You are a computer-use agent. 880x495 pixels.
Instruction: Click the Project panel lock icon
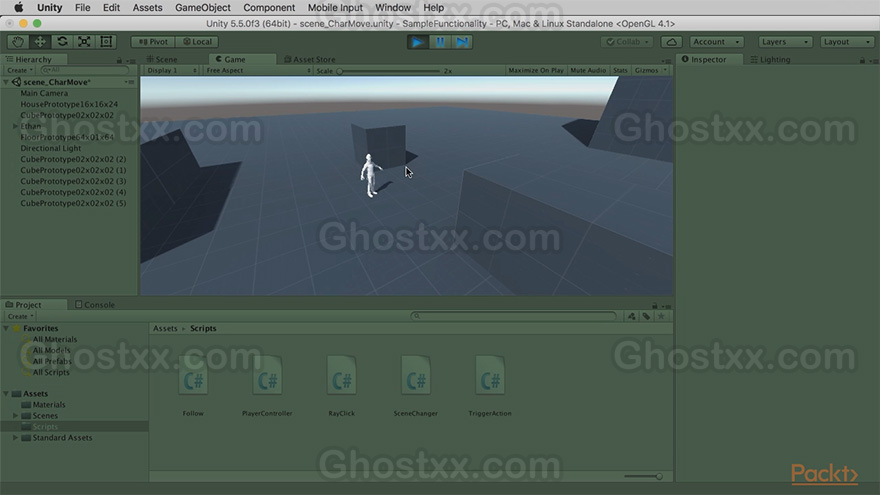point(654,305)
